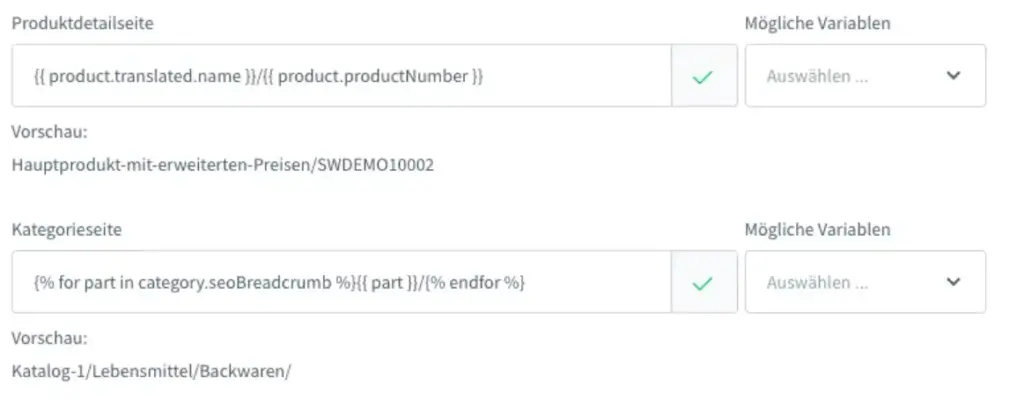The image size is (1024, 400).
Task: Place cursor on product.productNumber variable text
Action: tap(373, 76)
